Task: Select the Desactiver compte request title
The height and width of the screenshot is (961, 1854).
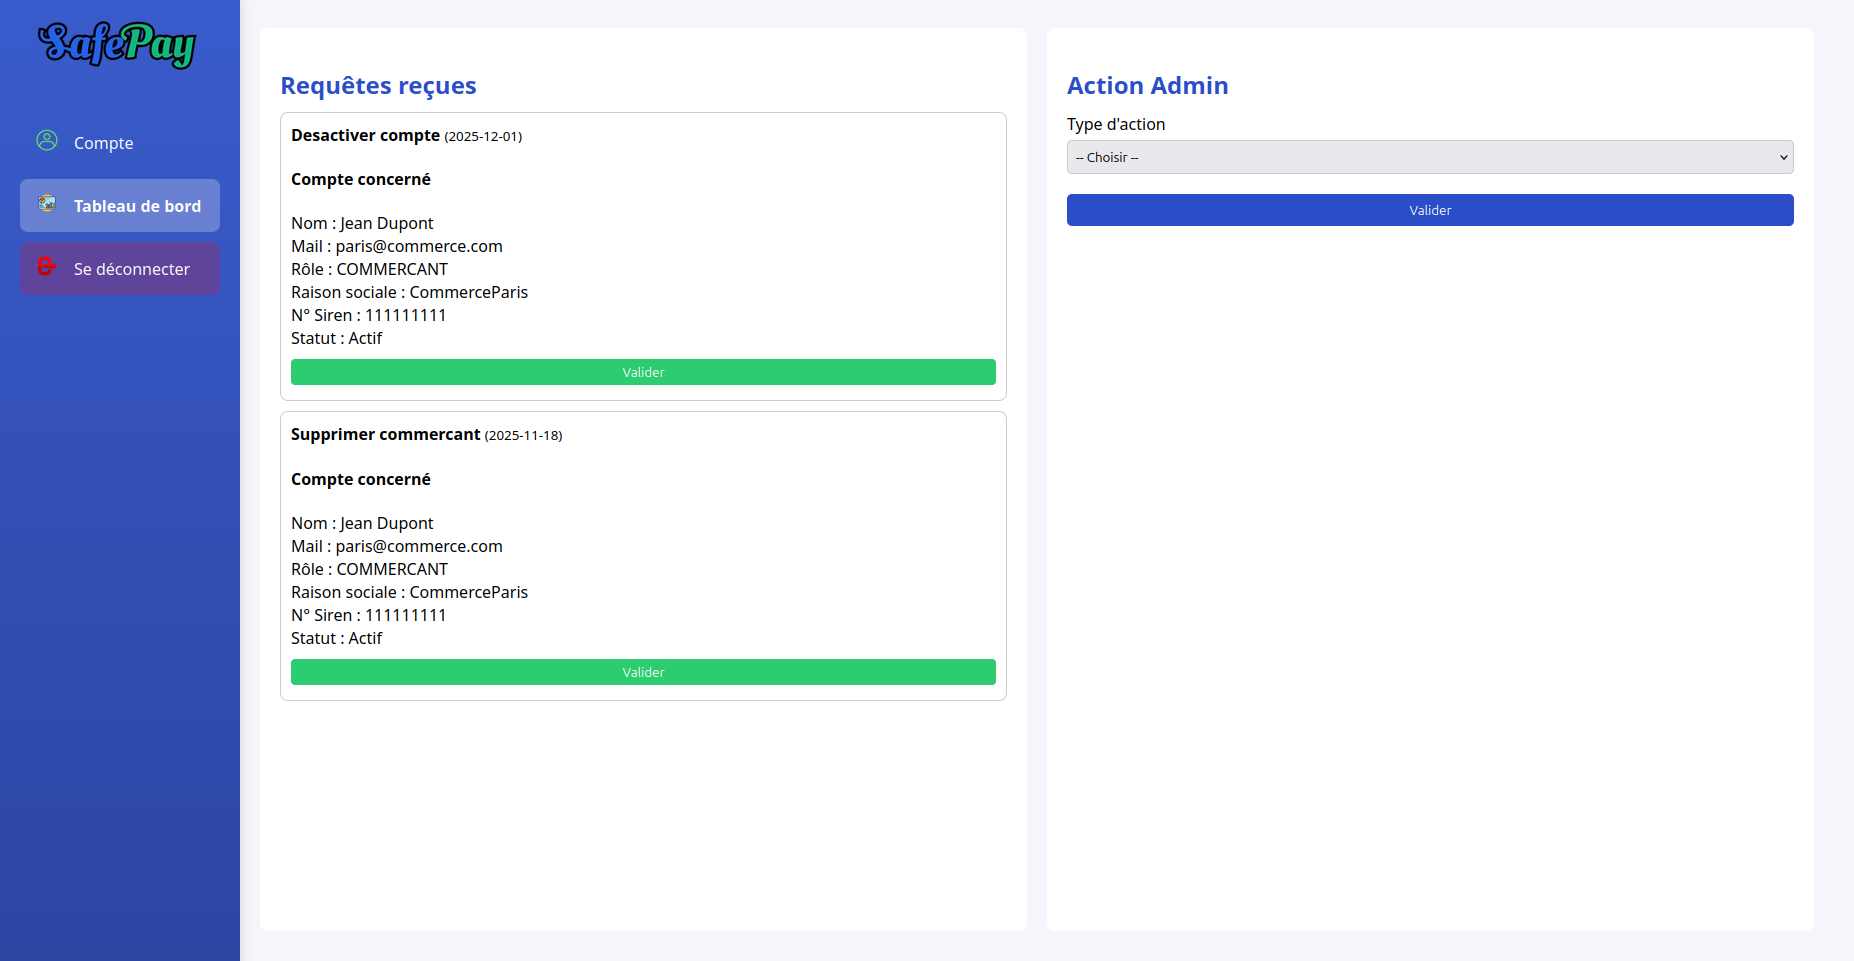Action: 365,135
